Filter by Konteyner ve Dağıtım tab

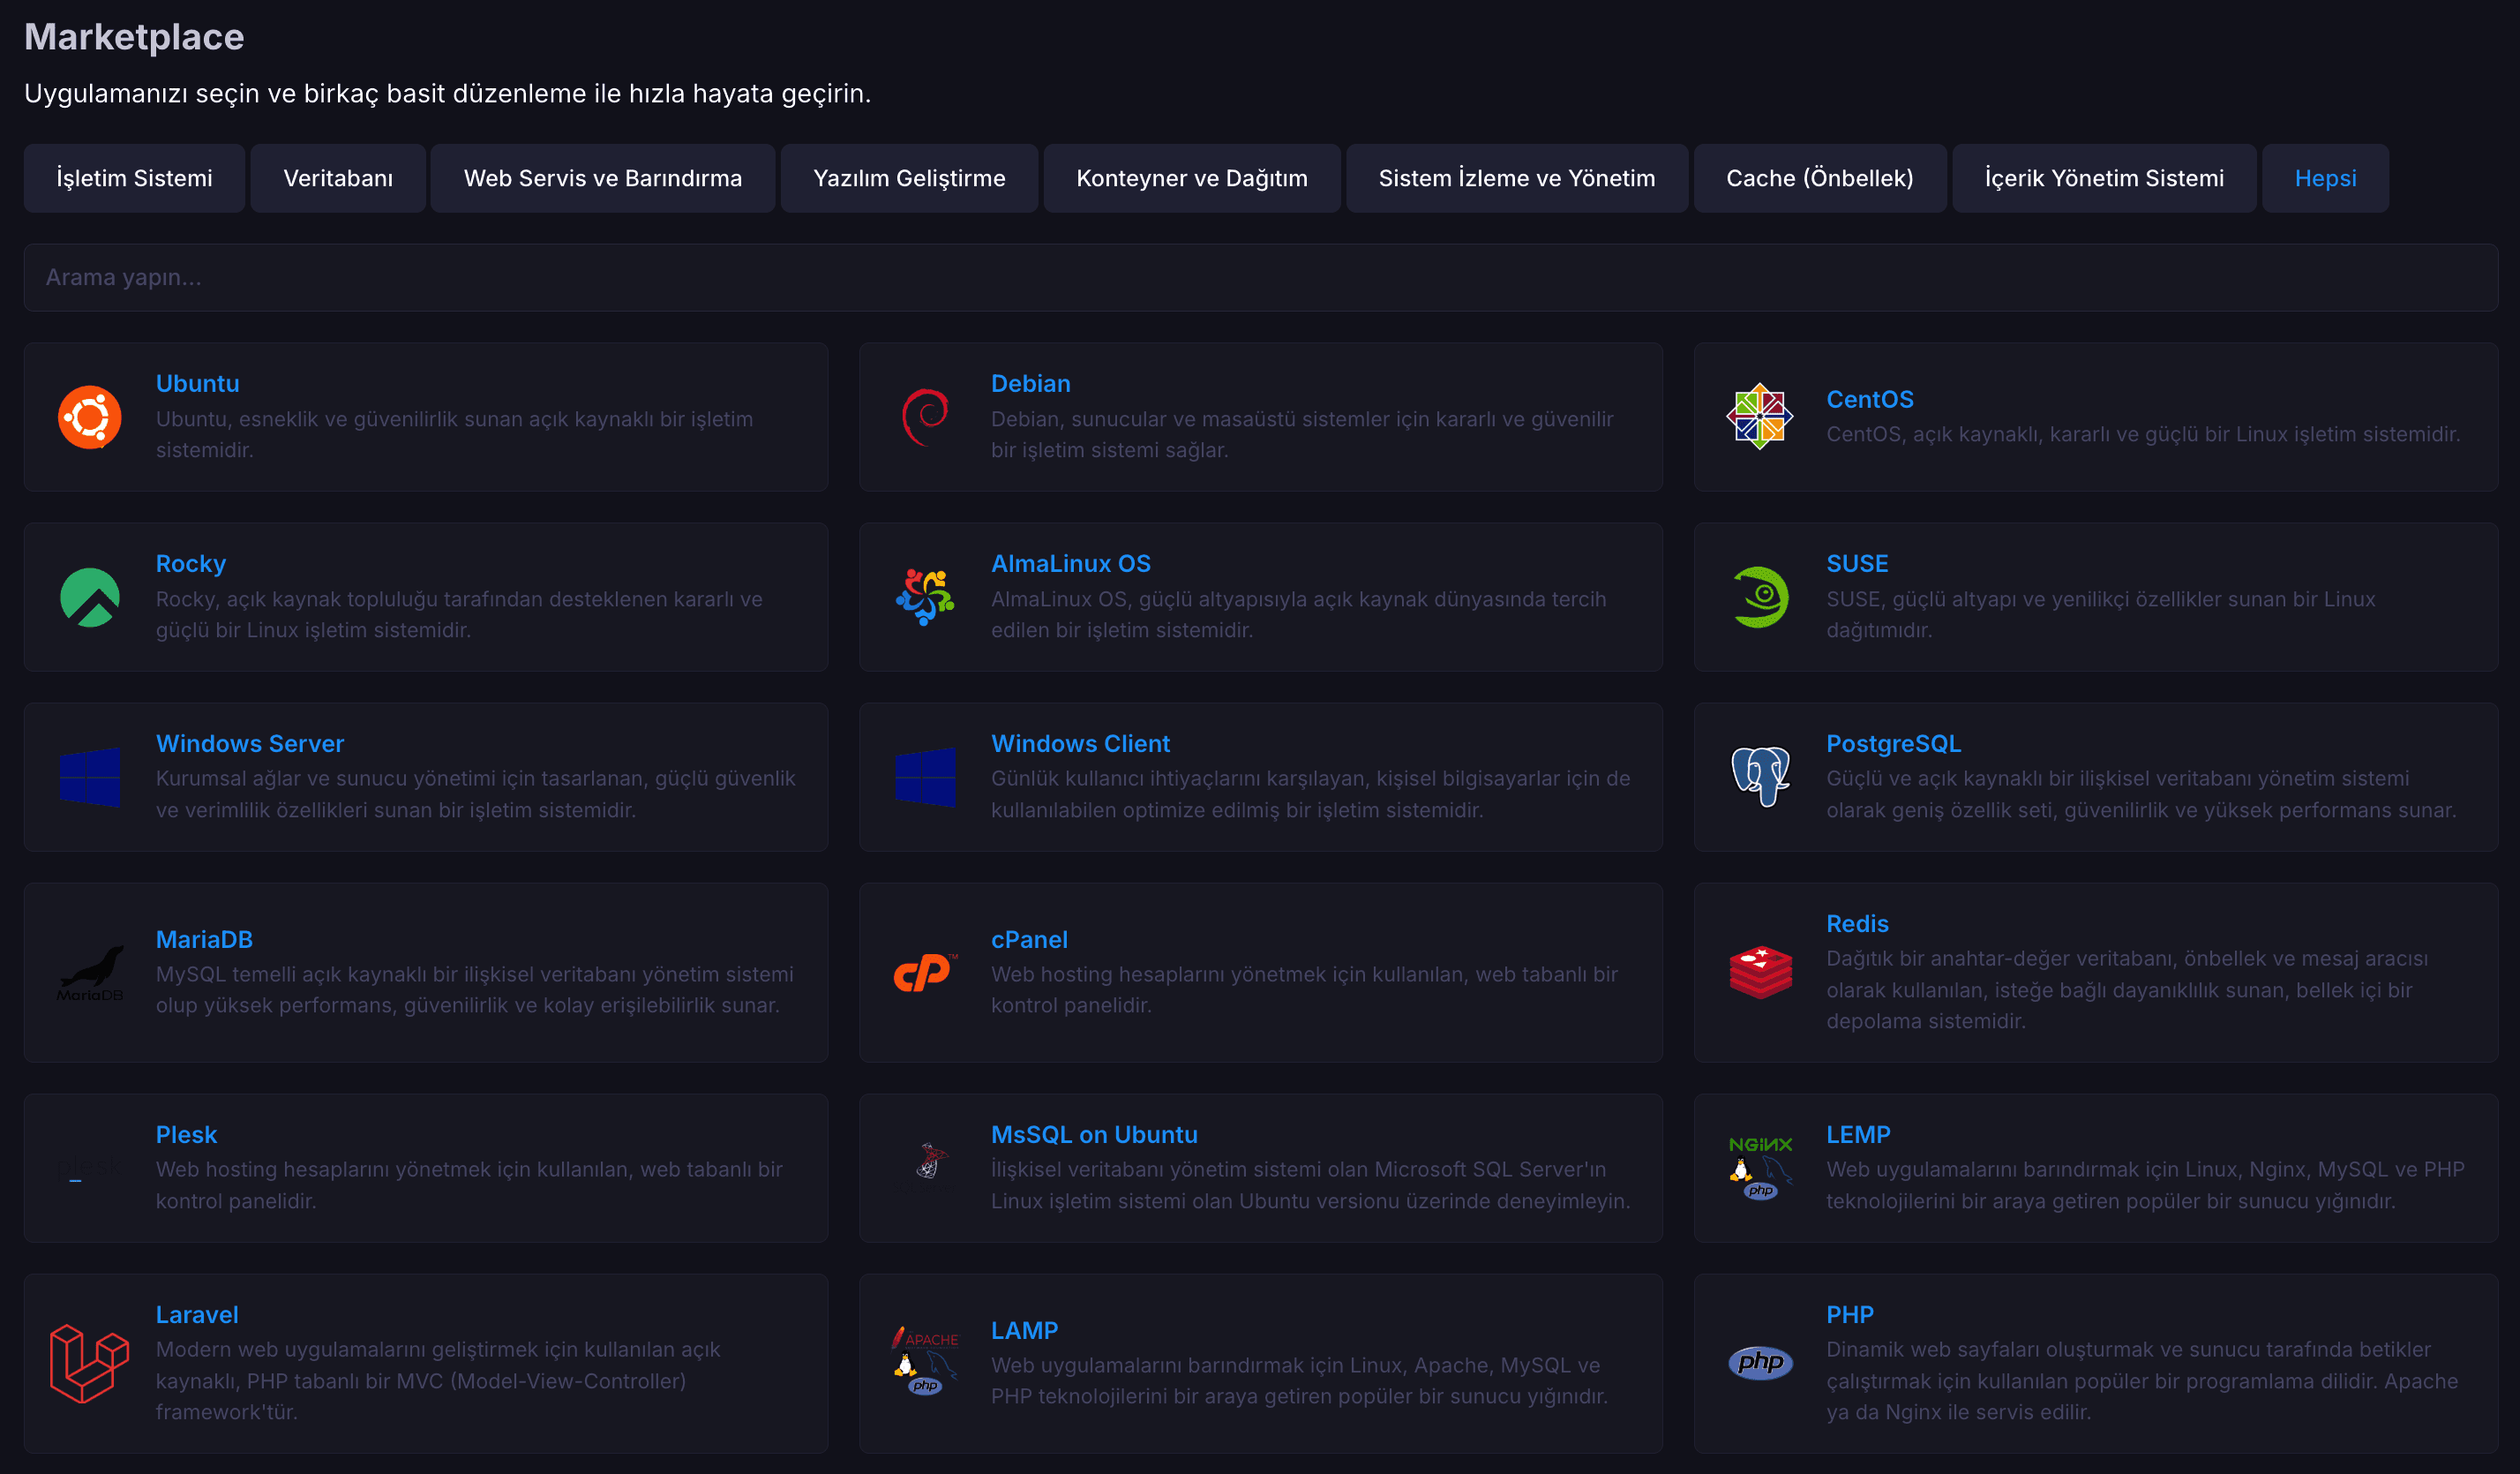[x=1191, y=178]
